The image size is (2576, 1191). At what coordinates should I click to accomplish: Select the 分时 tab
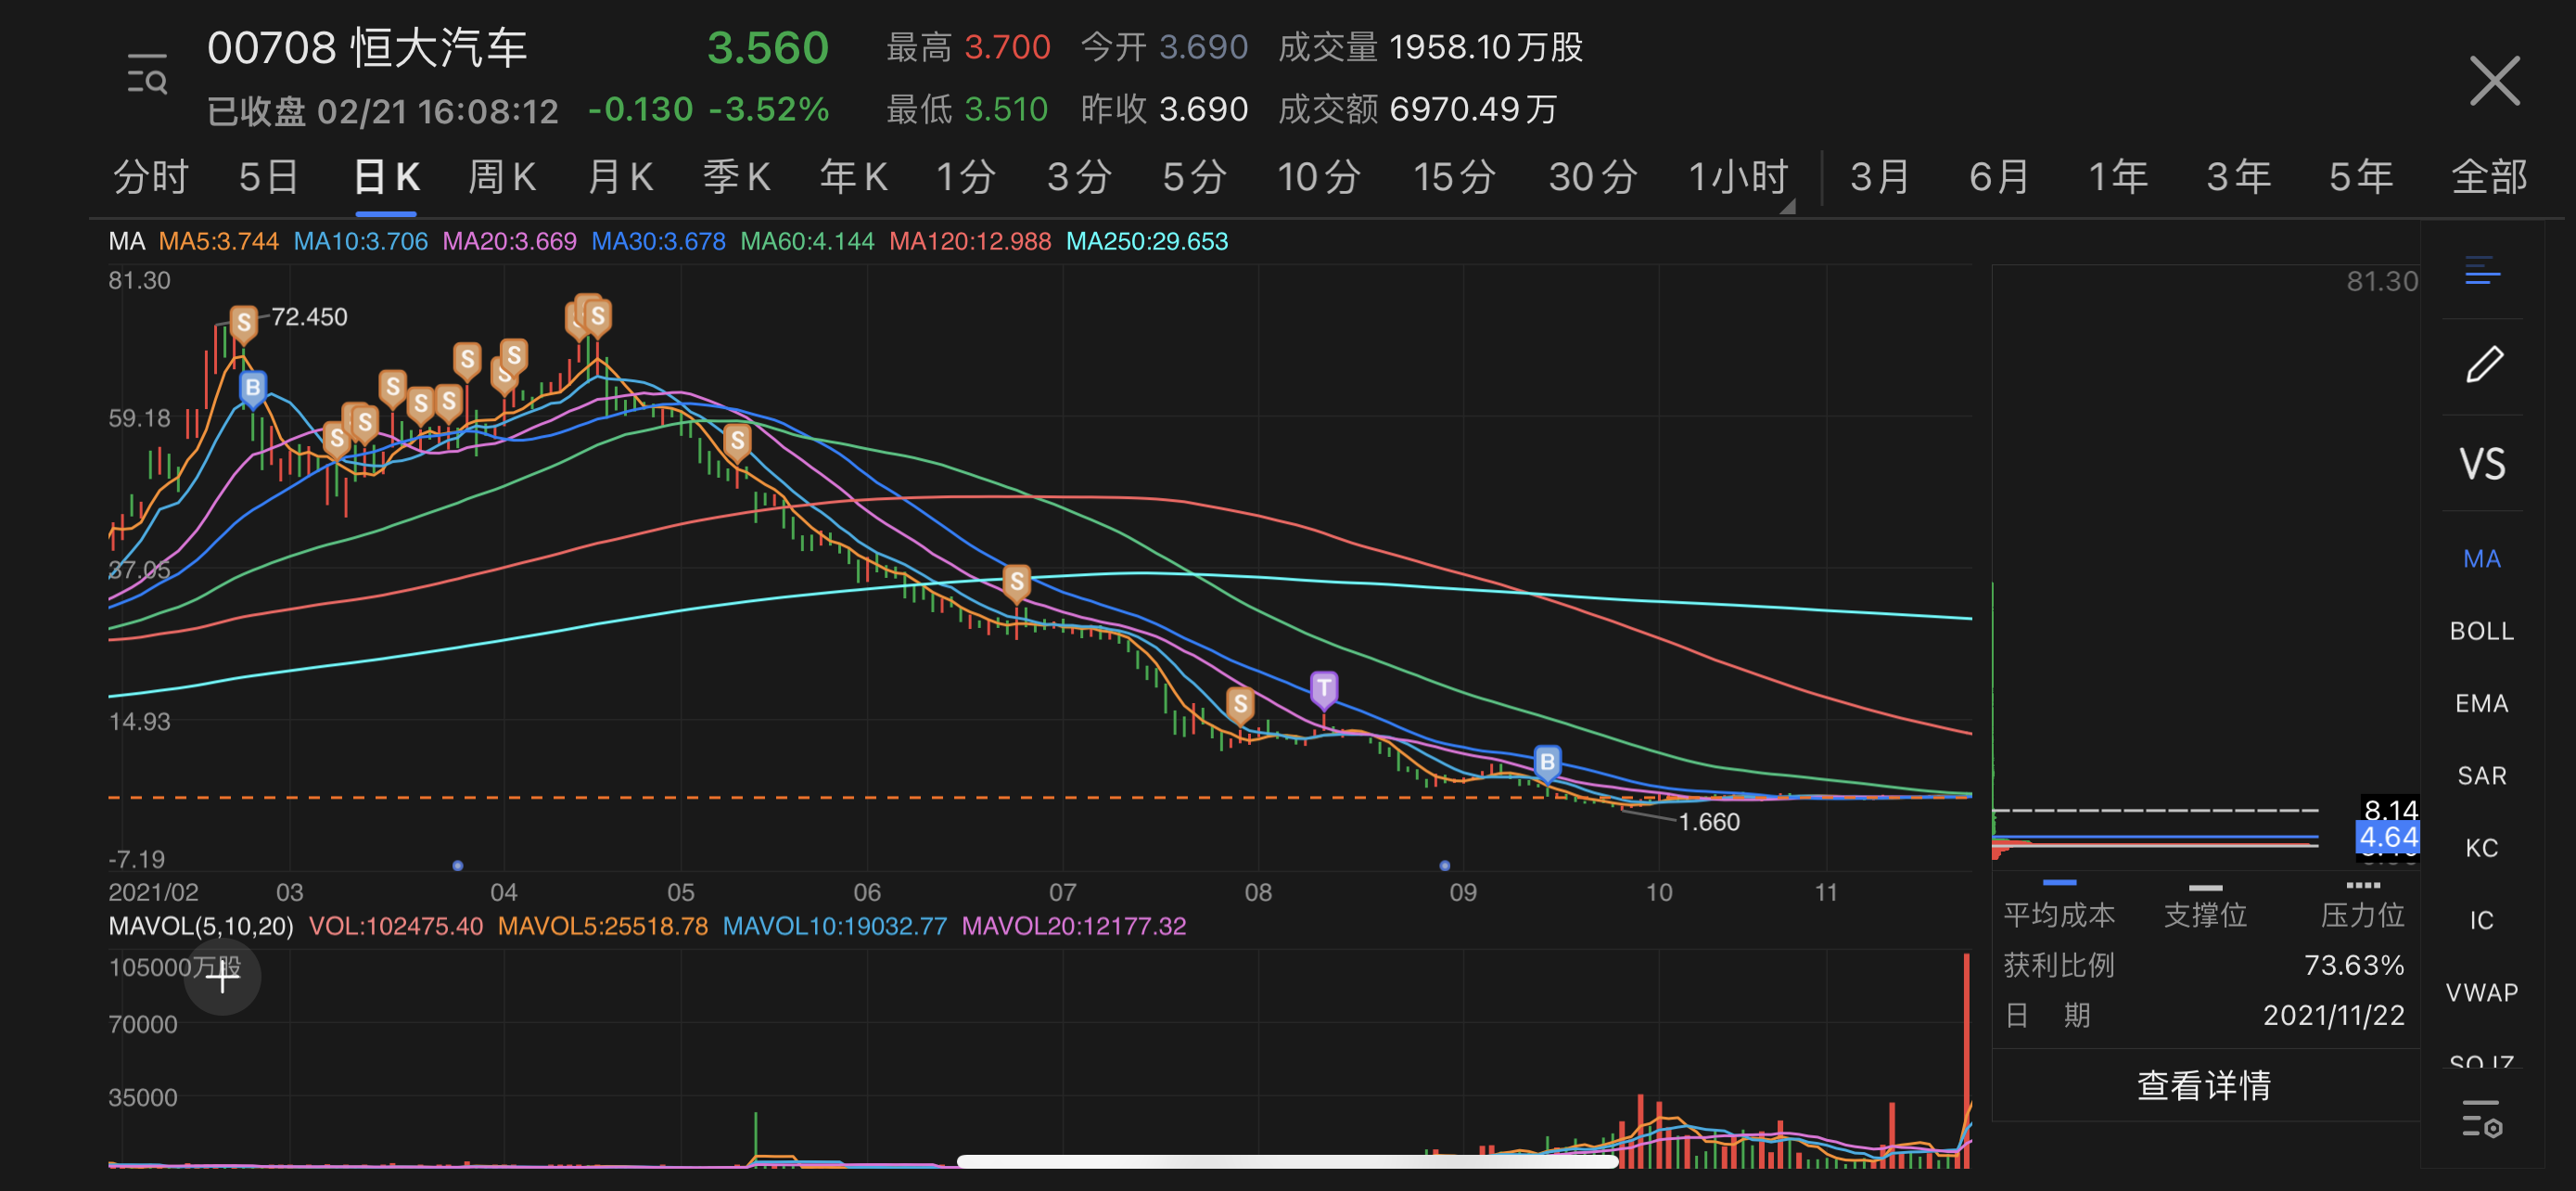(x=150, y=177)
